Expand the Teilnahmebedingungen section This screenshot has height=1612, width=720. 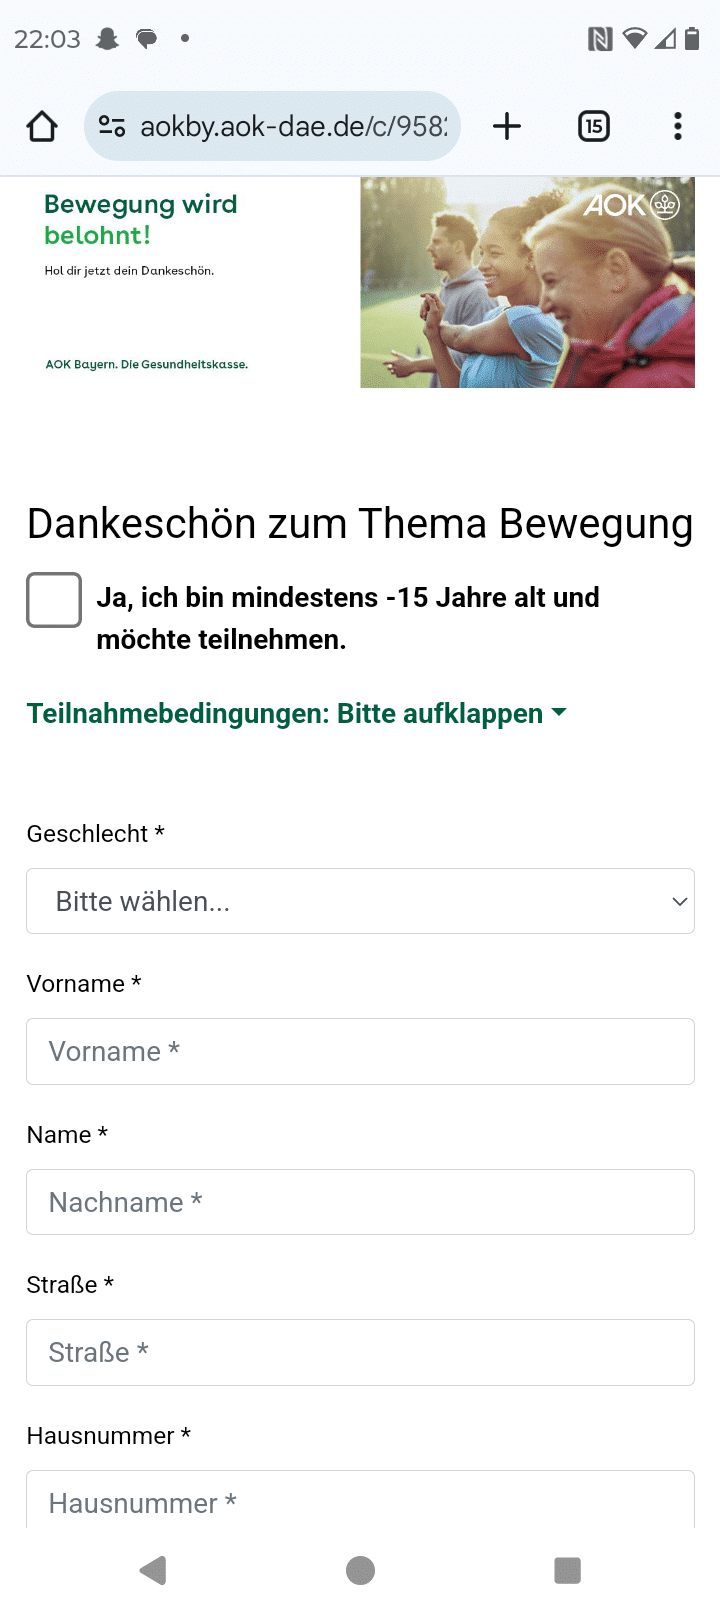[296, 714]
